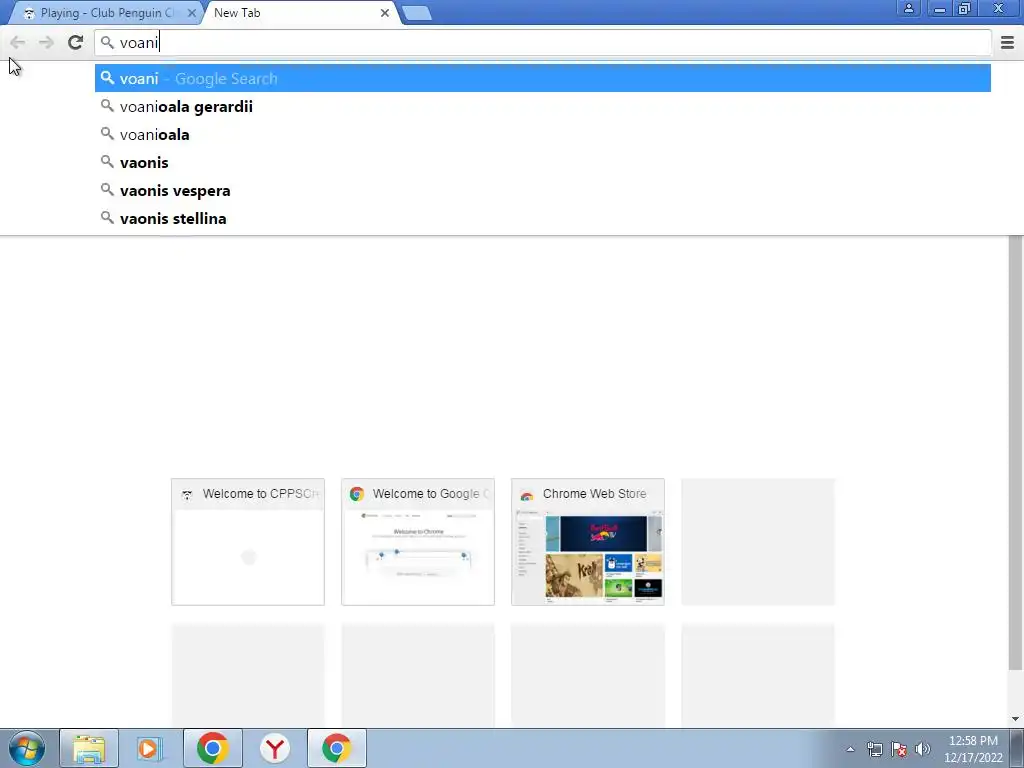Open Windows Explorer from the taskbar
The height and width of the screenshot is (768, 1024).
89,748
